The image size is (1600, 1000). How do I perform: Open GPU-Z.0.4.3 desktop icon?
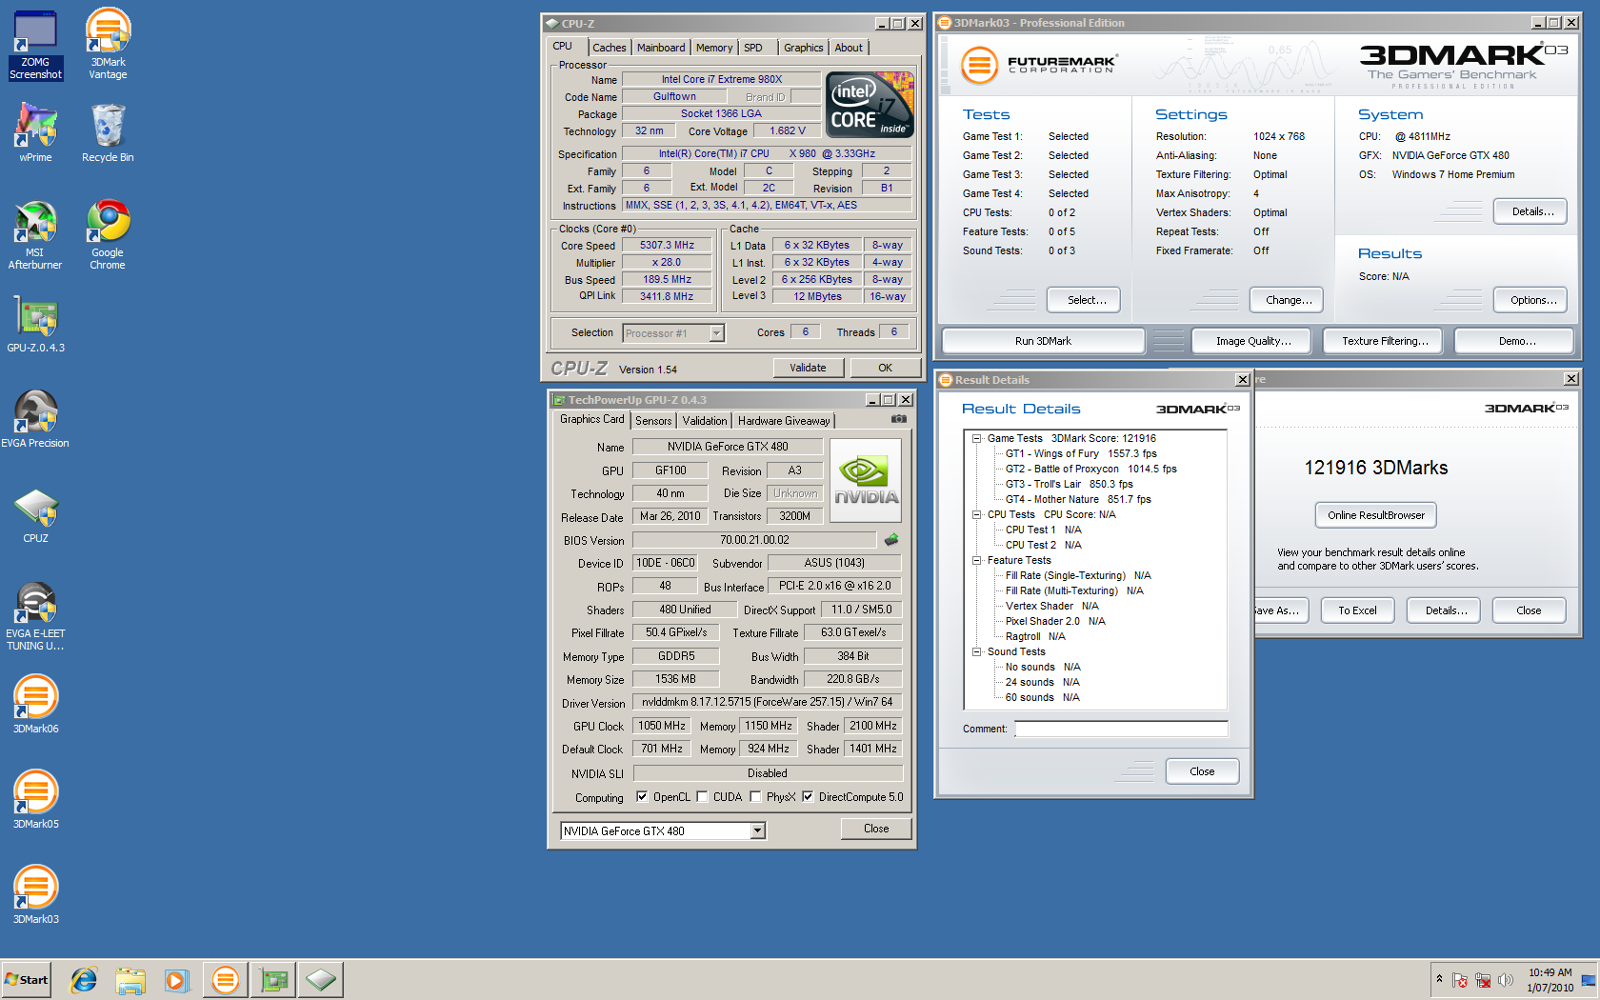[35, 325]
